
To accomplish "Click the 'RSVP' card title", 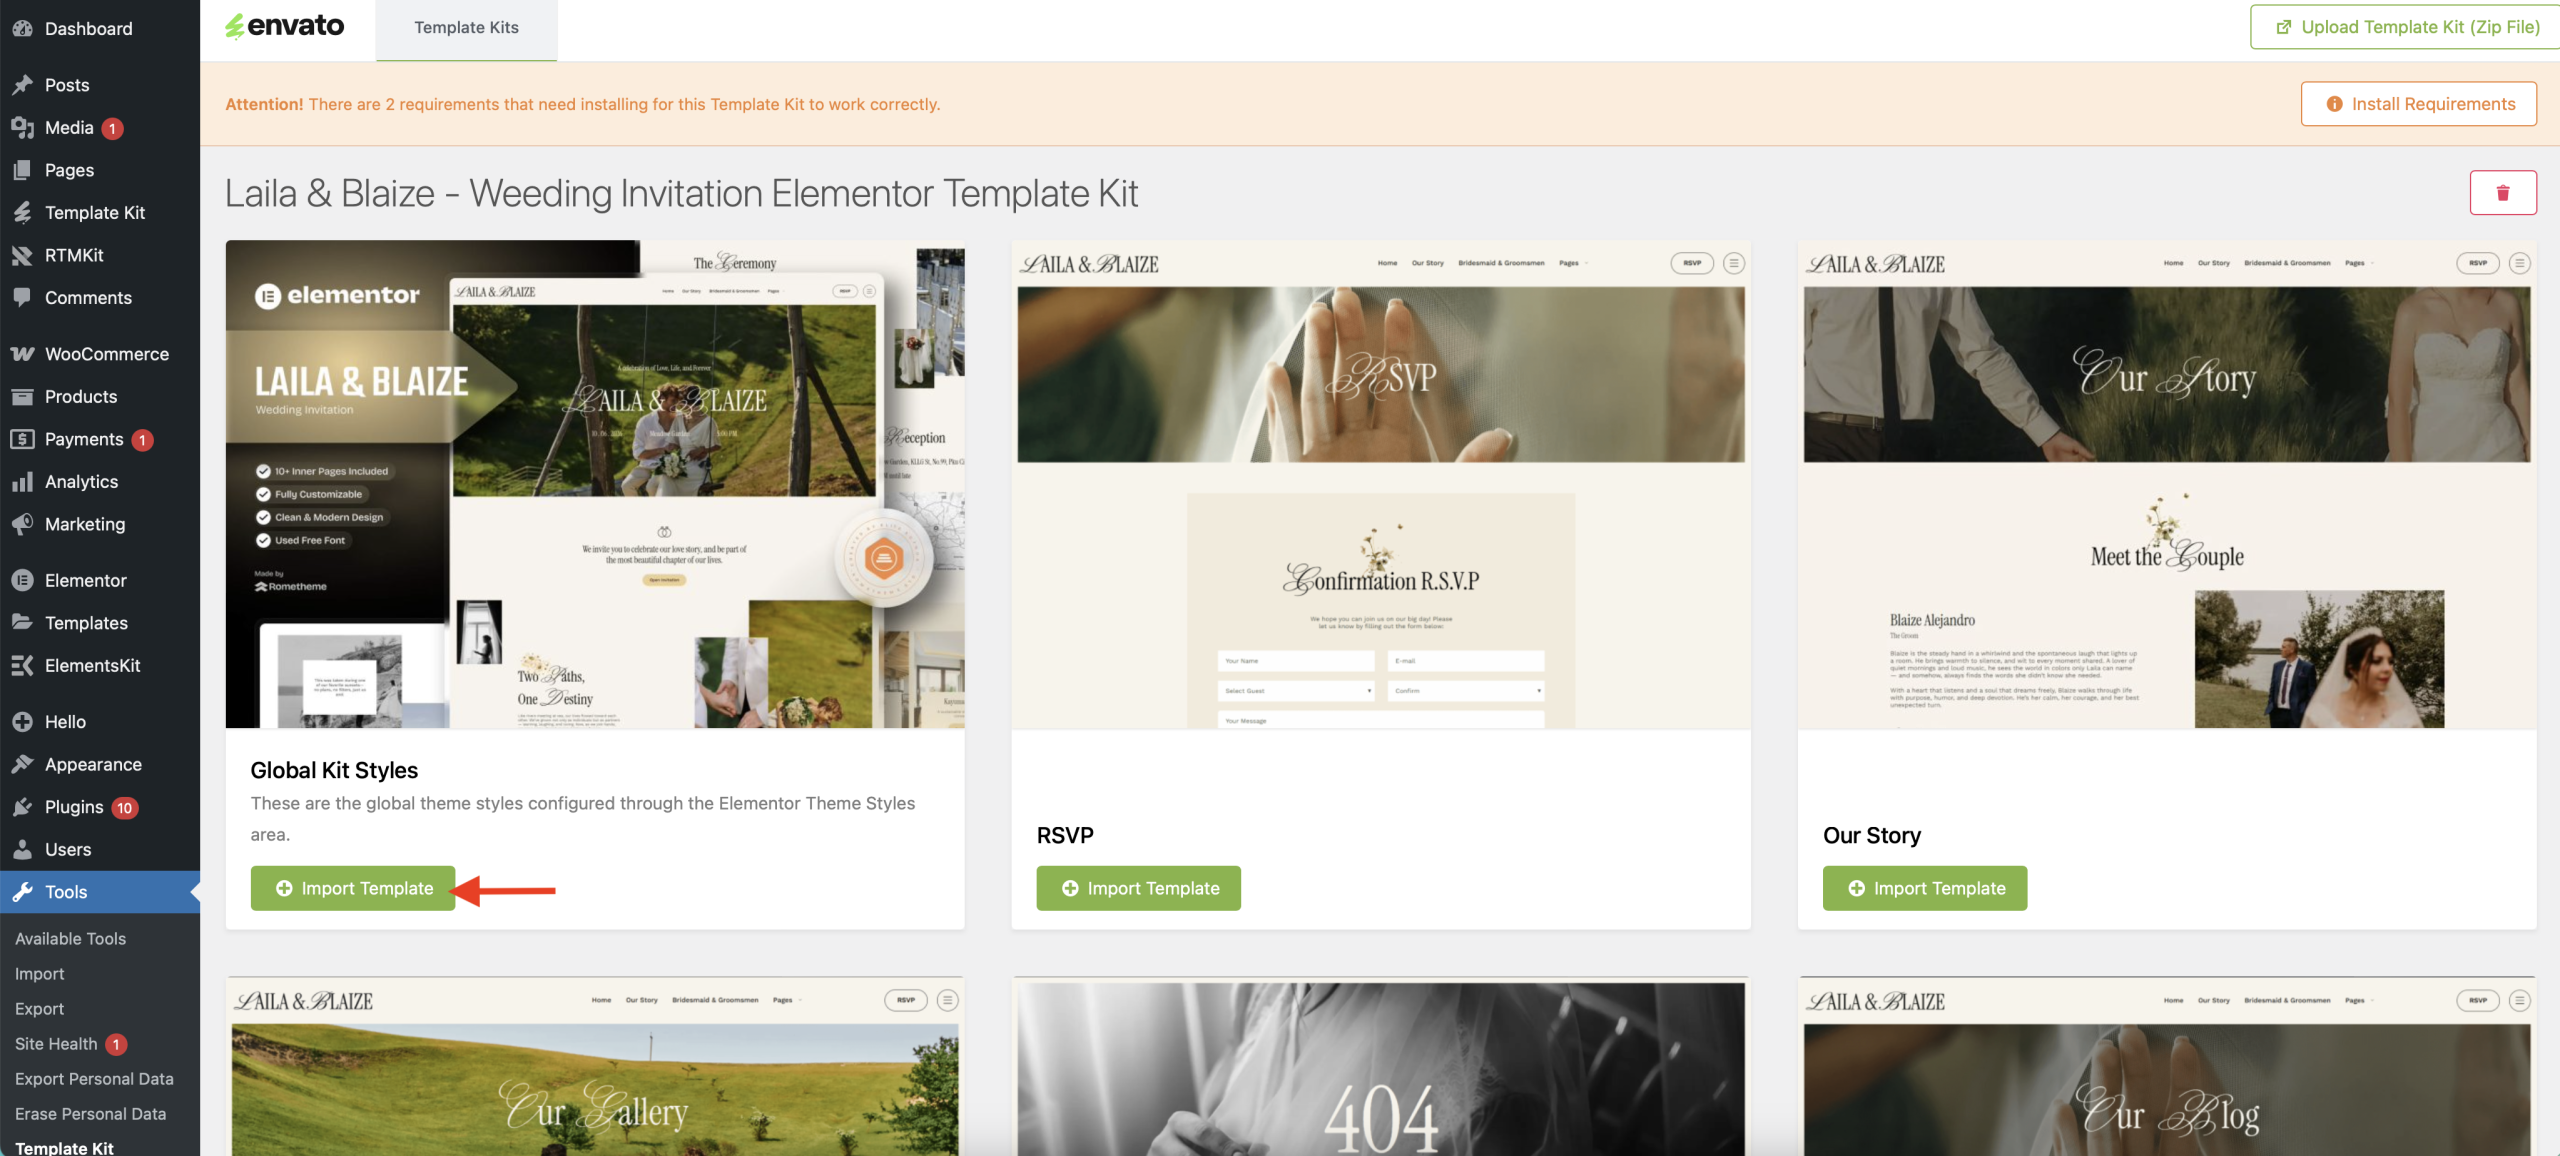I will click(x=1065, y=835).
